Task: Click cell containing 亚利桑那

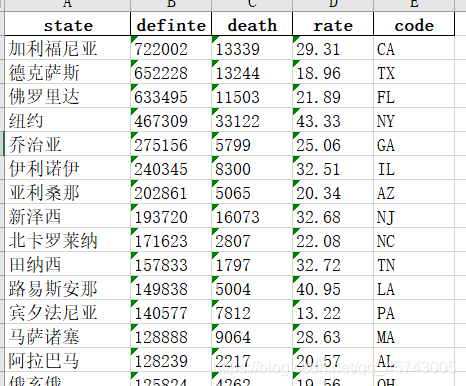Action: 68,192
